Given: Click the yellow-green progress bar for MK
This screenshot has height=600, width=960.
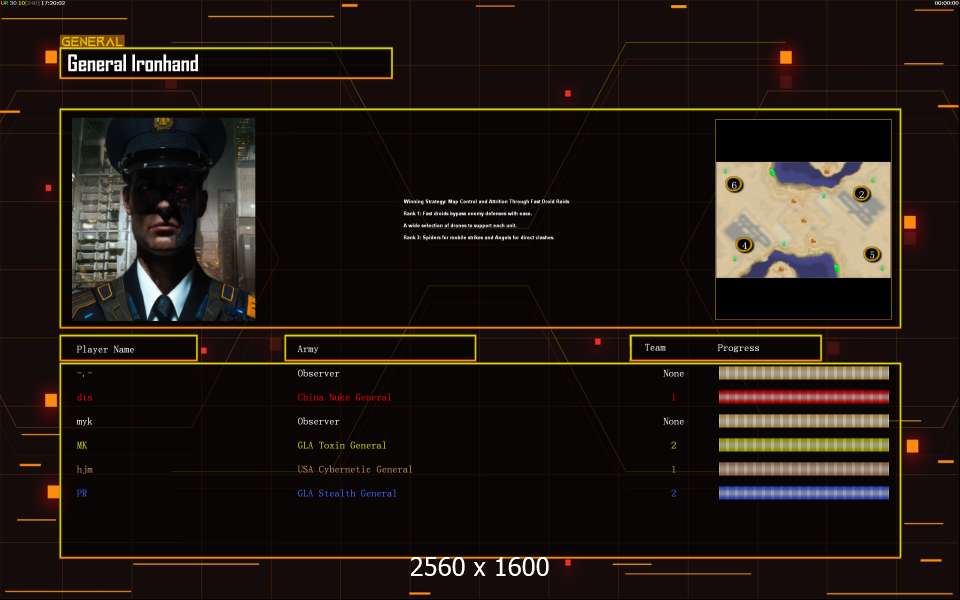Looking at the screenshot, I should click(803, 445).
